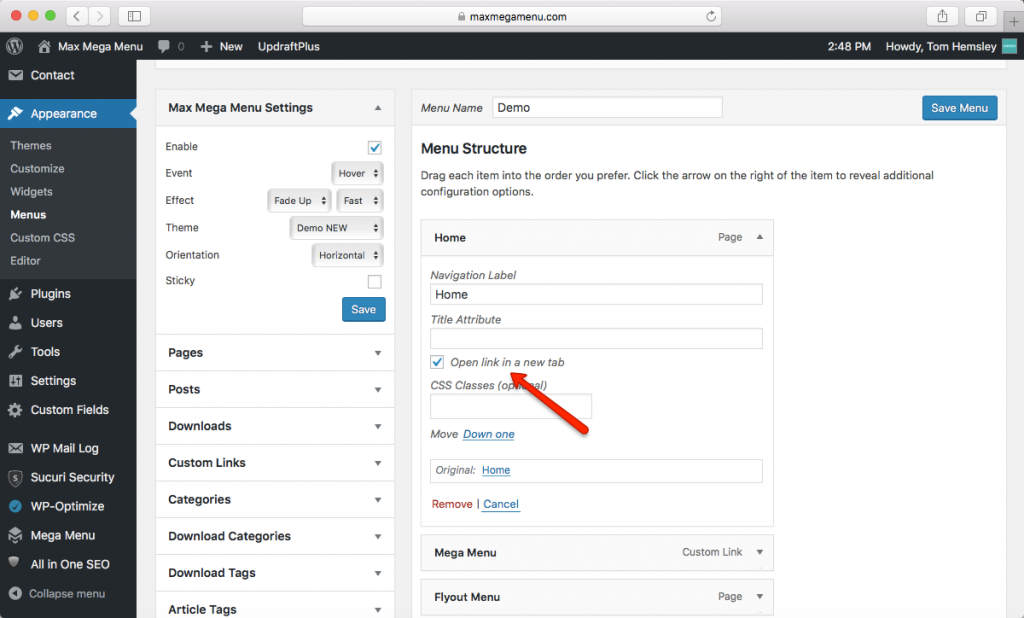Screen dimensions: 1024x618
Task: Click the Down one move link
Action: coord(489,434)
